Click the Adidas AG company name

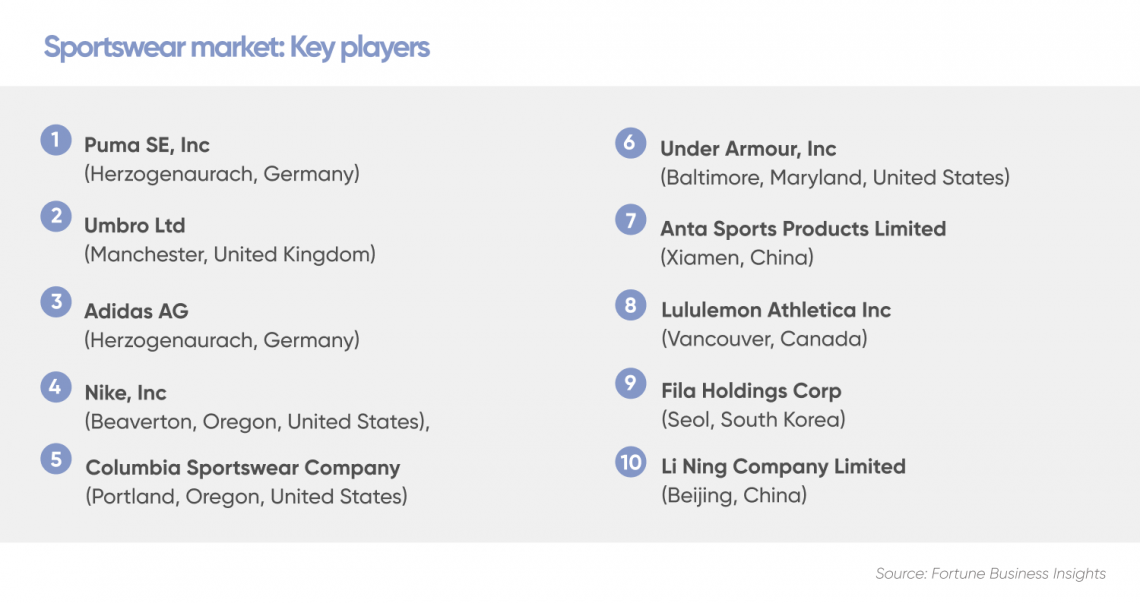click(x=136, y=311)
